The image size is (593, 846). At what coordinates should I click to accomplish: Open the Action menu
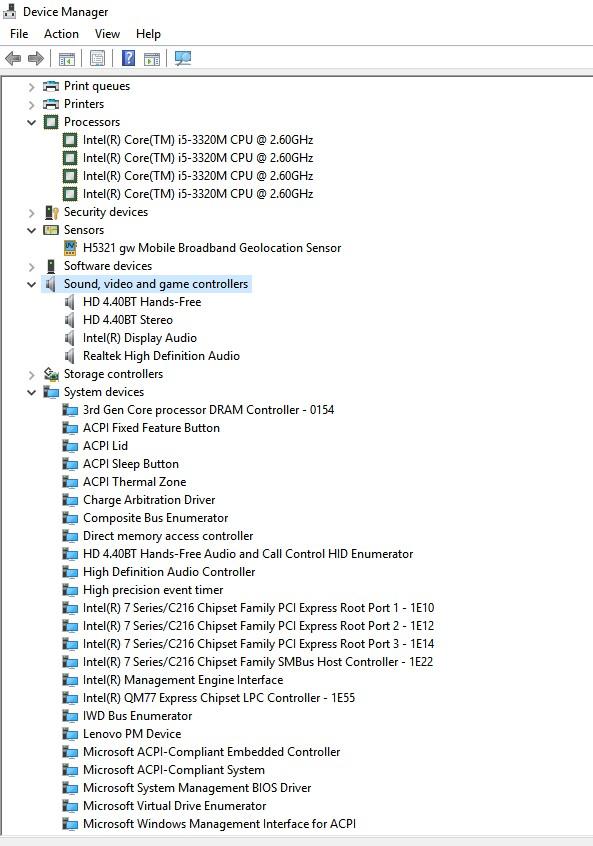point(61,33)
